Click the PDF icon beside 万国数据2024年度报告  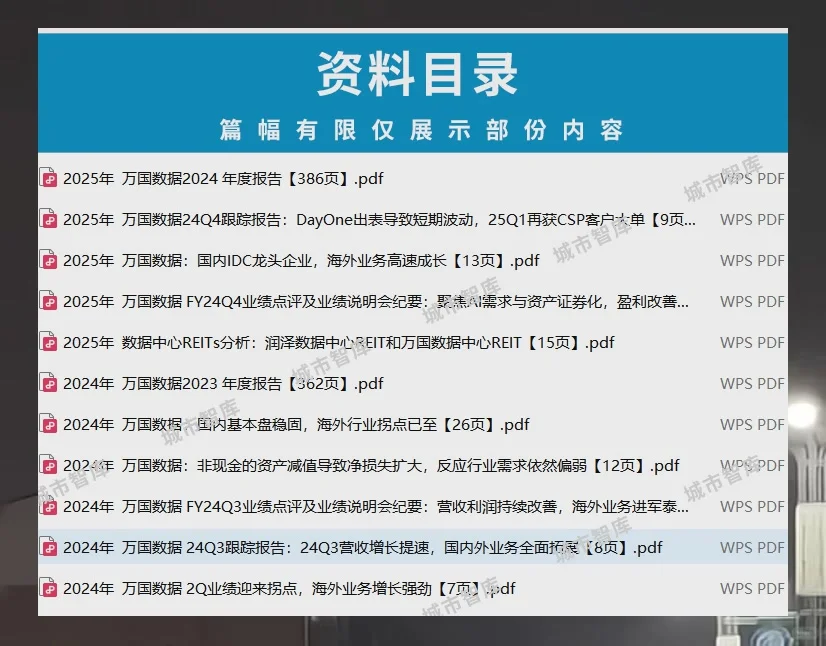click(47, 178)
